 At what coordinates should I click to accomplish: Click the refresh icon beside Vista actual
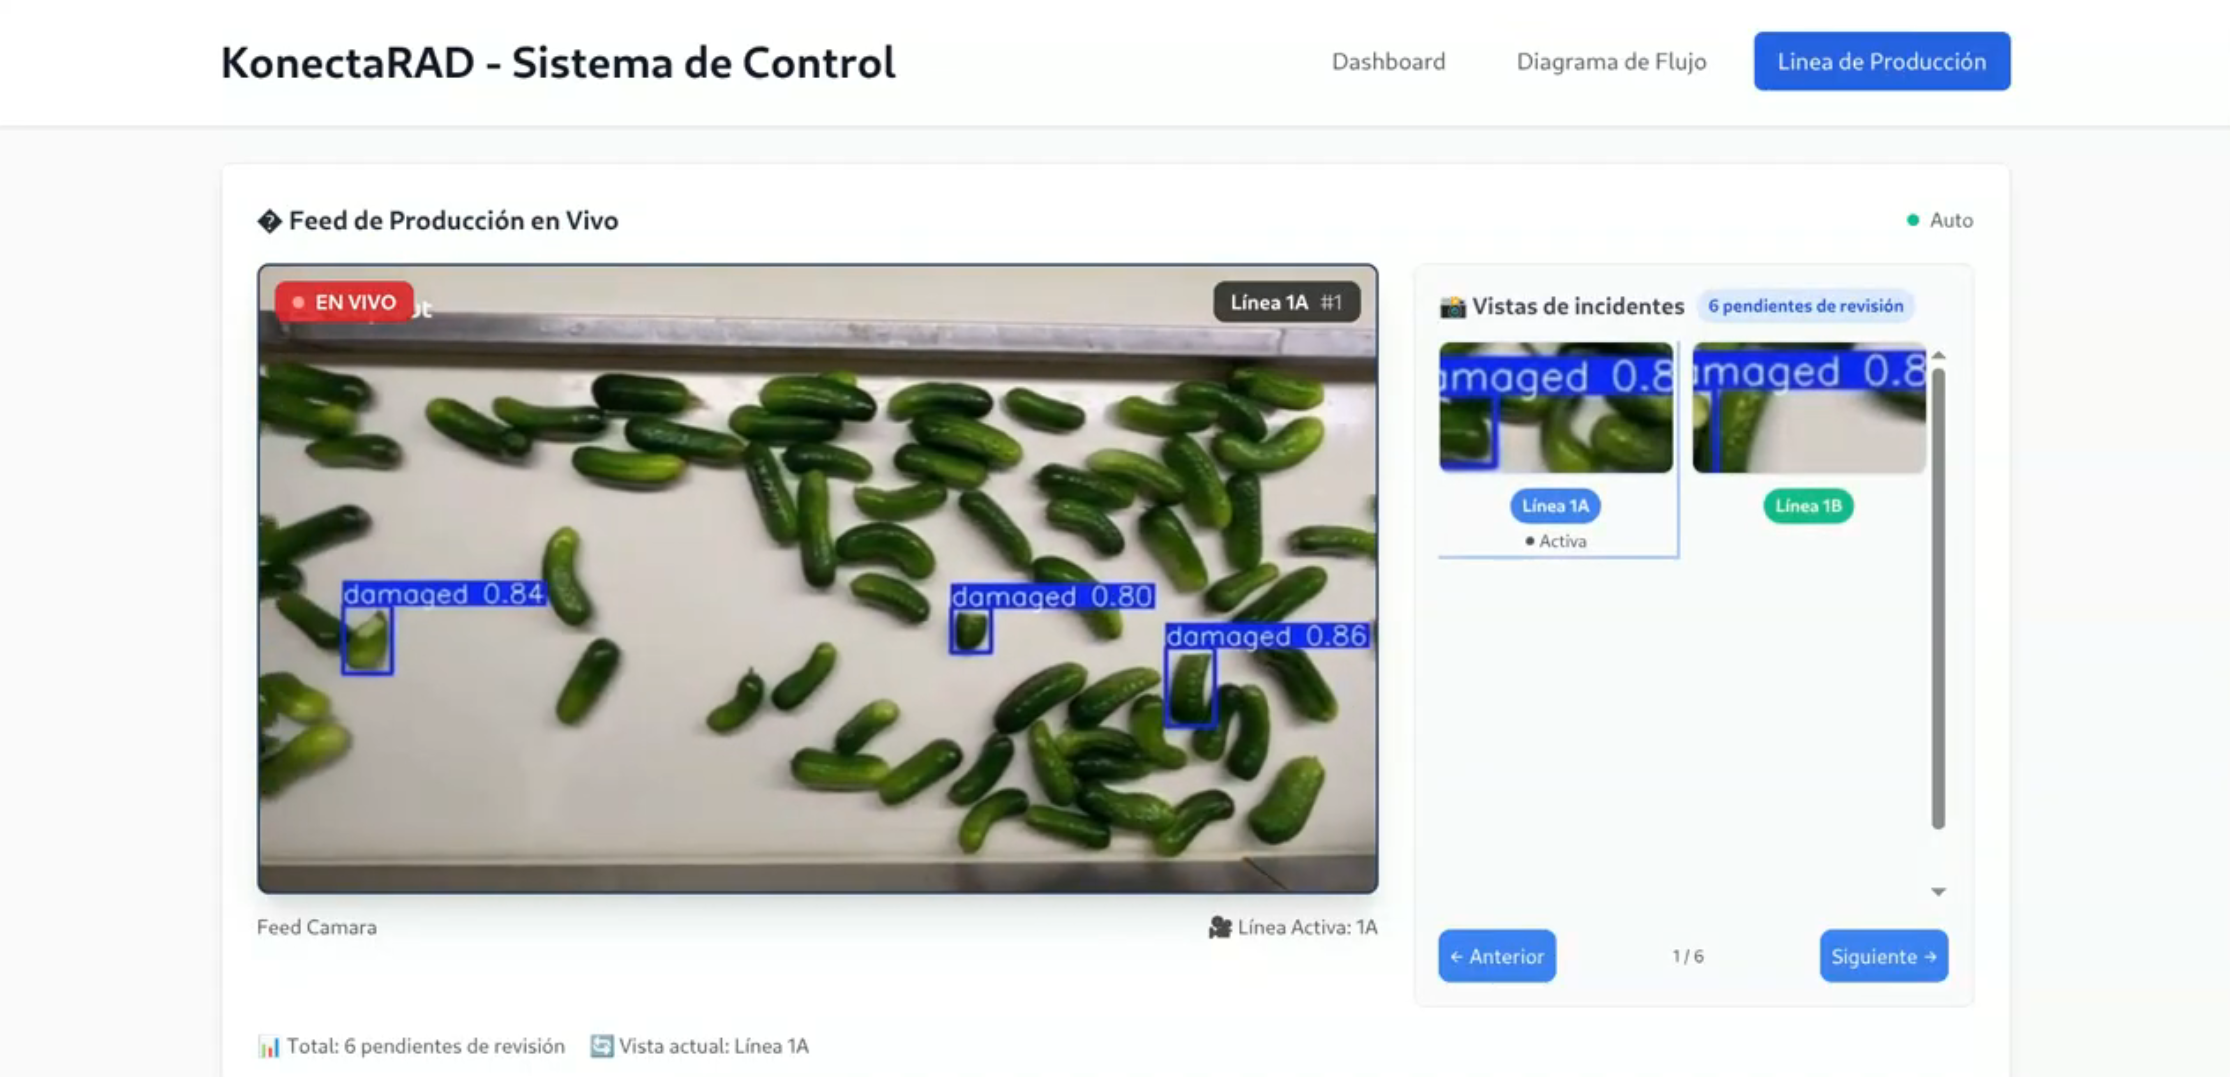point(601,1046)
